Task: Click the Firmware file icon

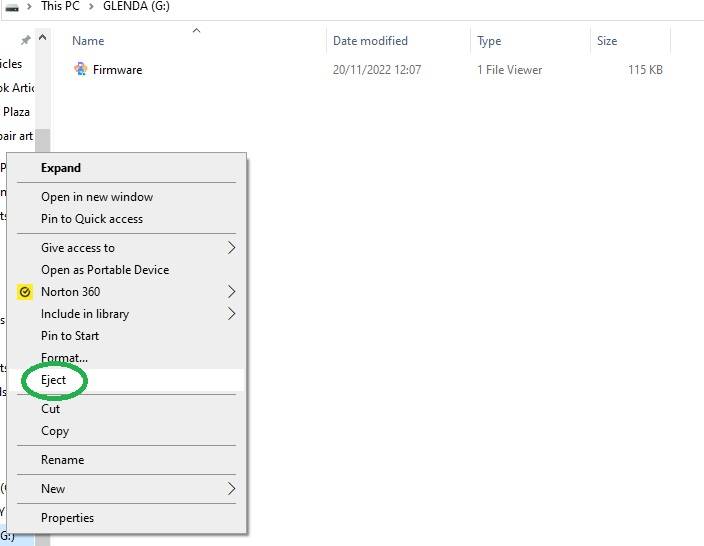Action: (x=80, y=69)
